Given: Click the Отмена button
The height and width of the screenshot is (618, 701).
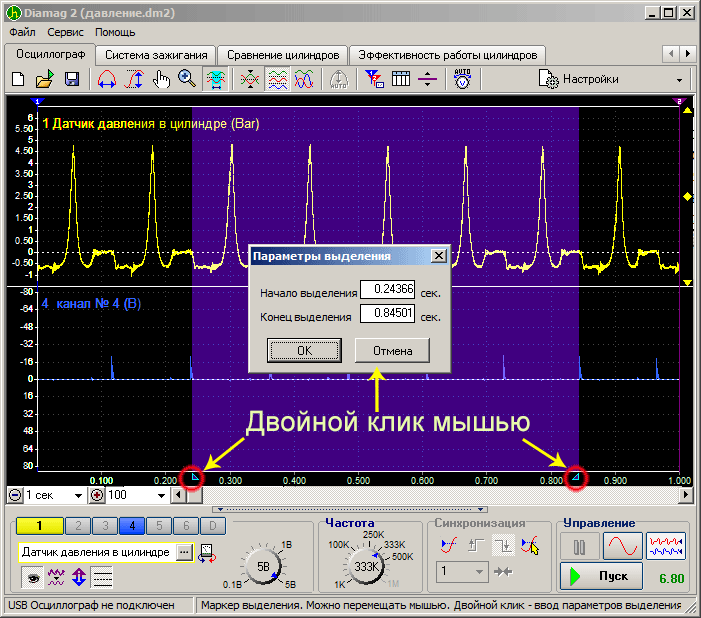Looking at the screenshot, I should tap(393, 350).
